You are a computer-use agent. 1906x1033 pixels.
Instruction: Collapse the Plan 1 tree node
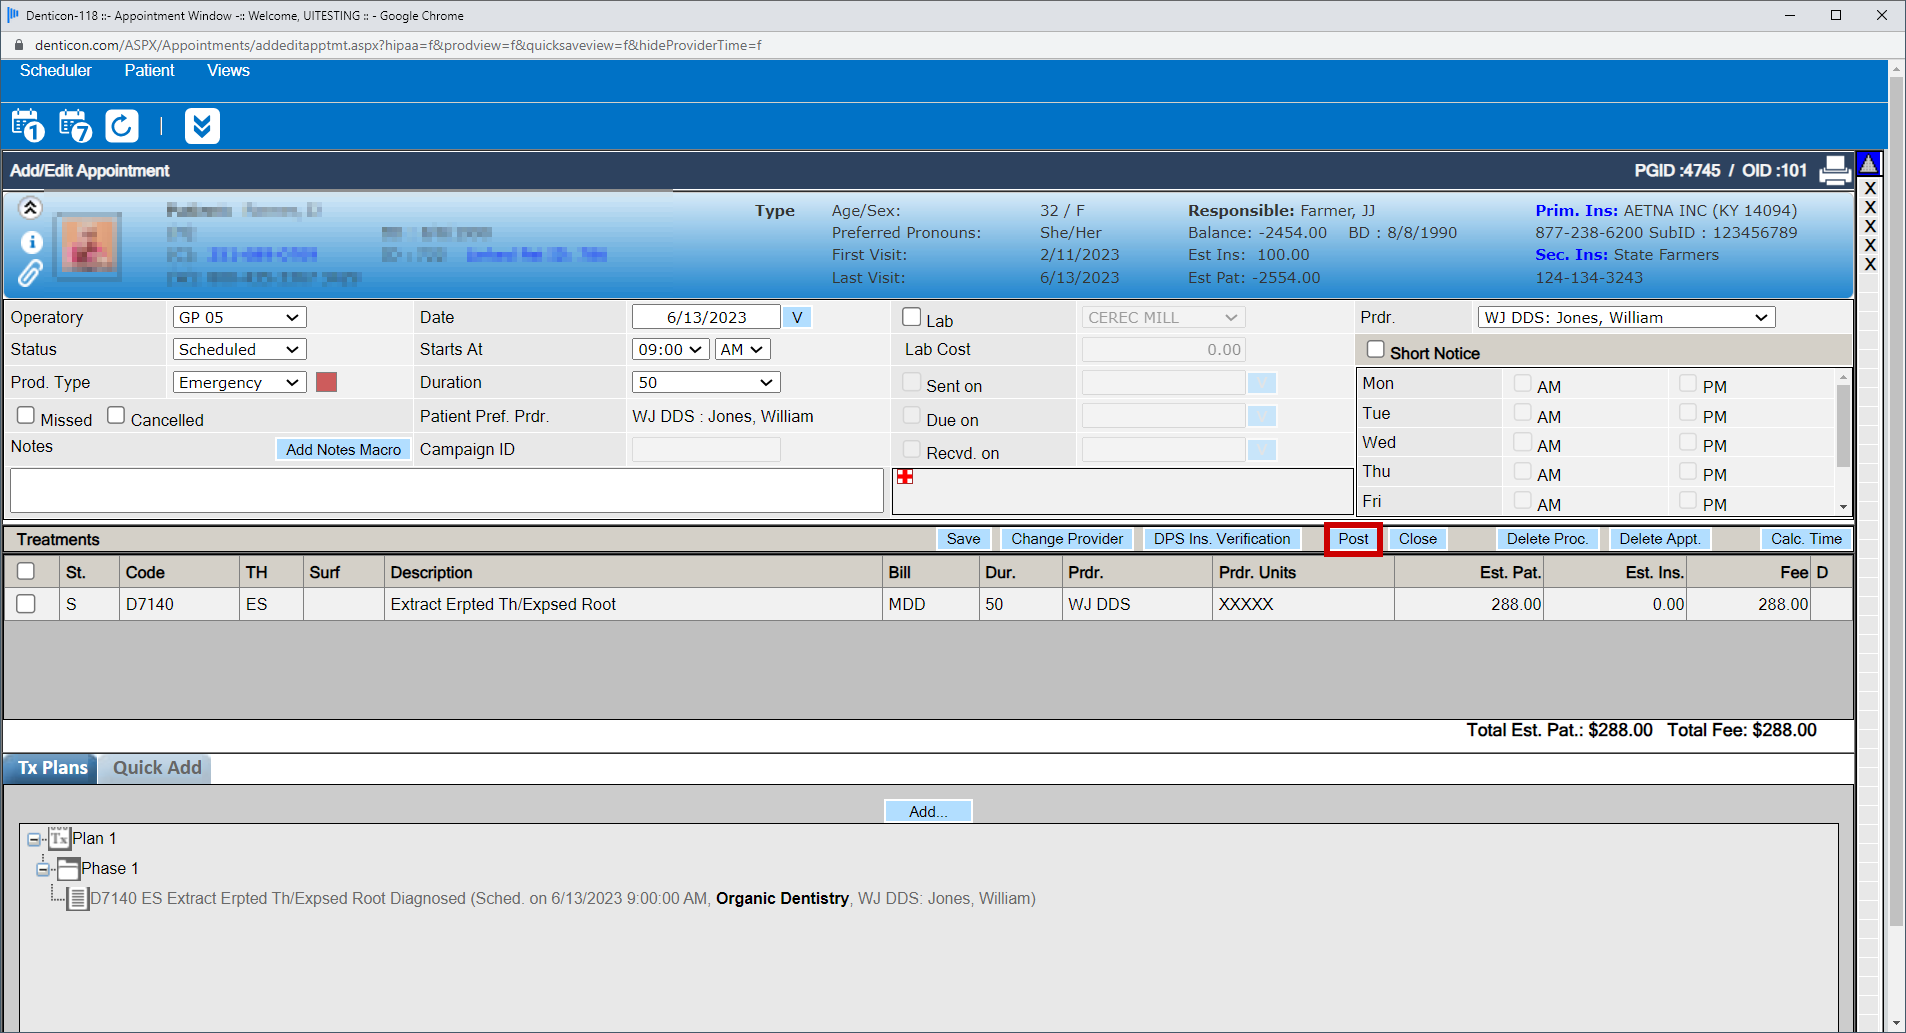tap(34, 839)
